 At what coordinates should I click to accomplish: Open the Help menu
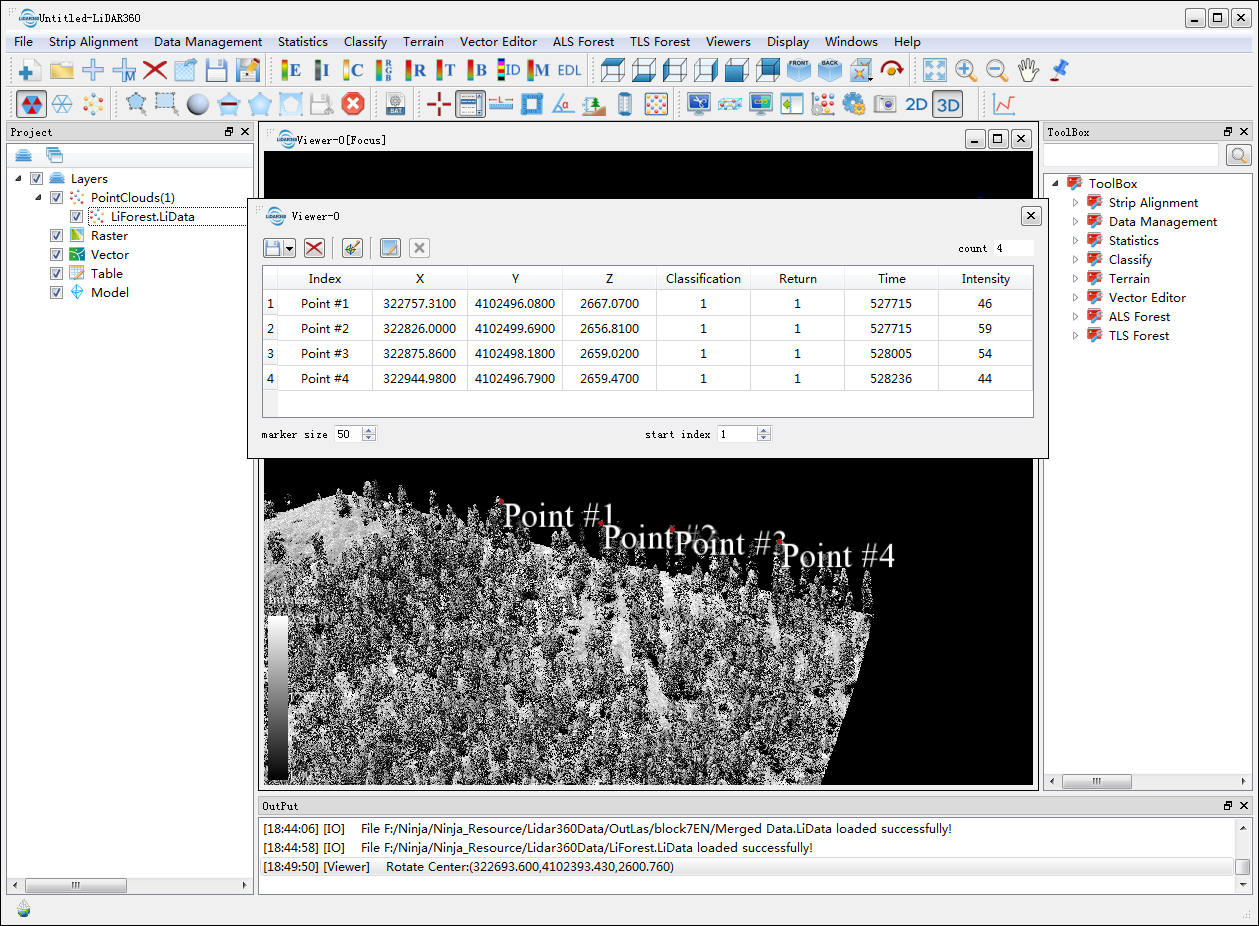(907, 42)
